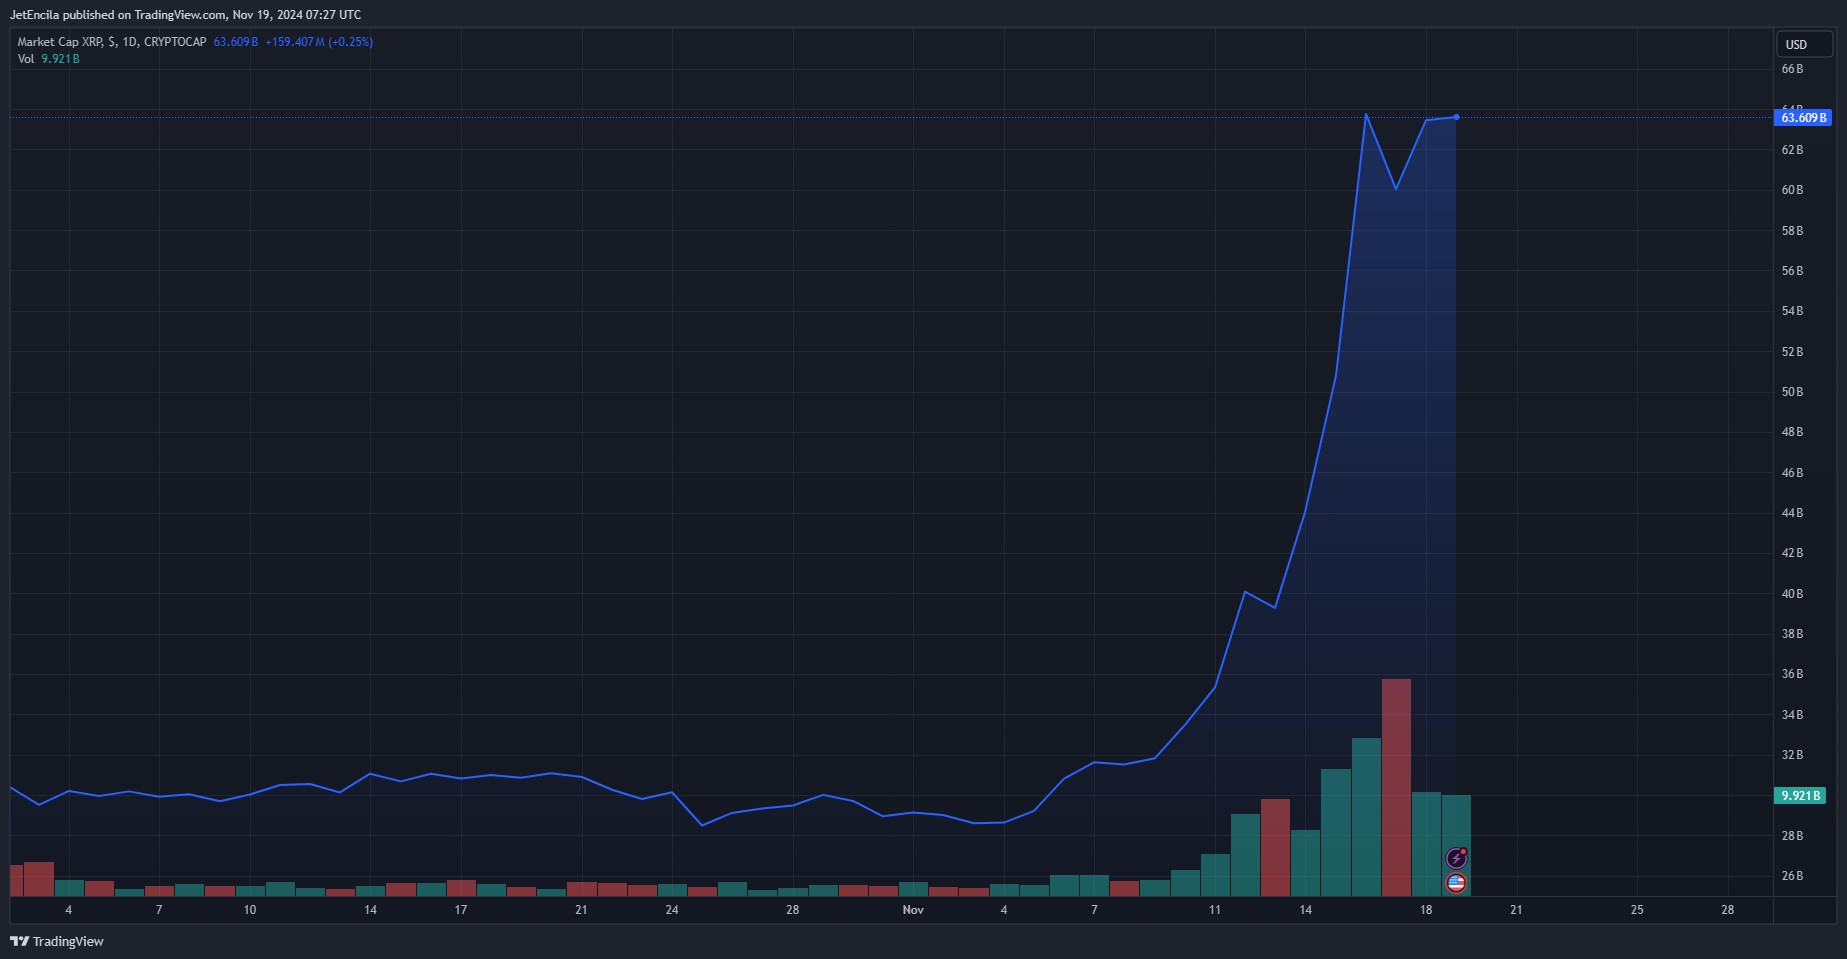1847x959 pixels.
Task: Click the 50 B price scale label
Action: [1792, 392]
